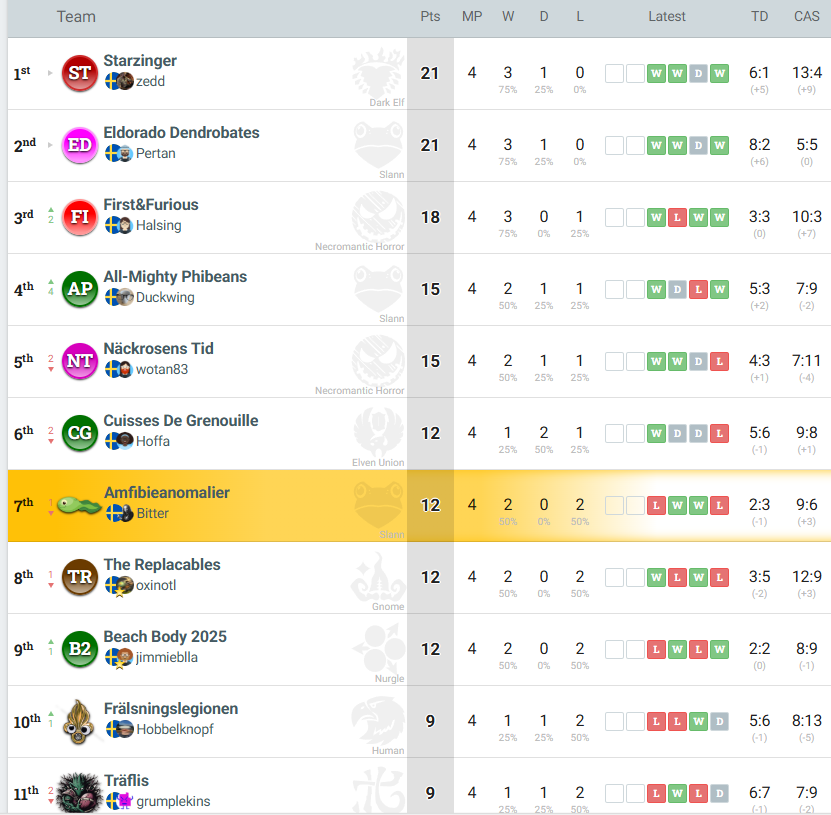This screenshot has width=831, height=815.
Task: Open the Cuisses De Grenouille team link
Action: click(x=181, y=421)
